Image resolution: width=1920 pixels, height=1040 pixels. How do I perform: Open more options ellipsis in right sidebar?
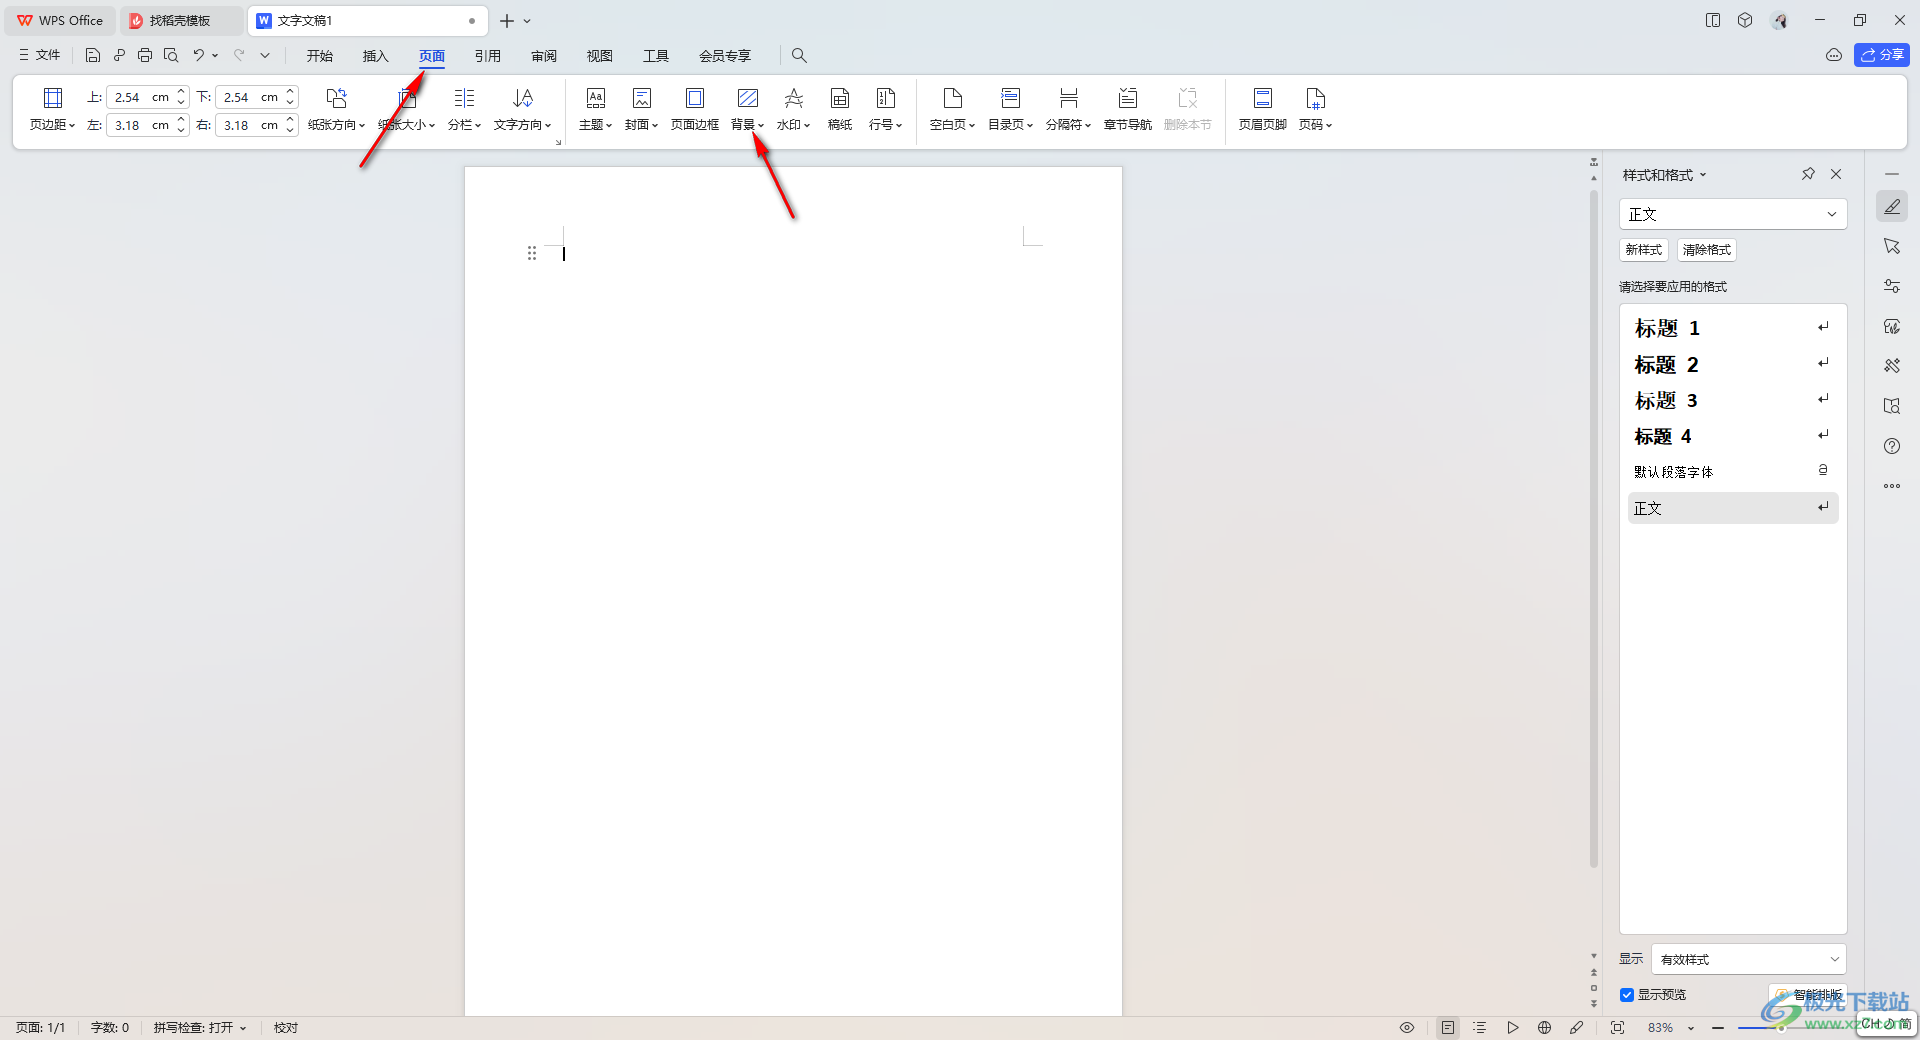(x=1892, y=486)
